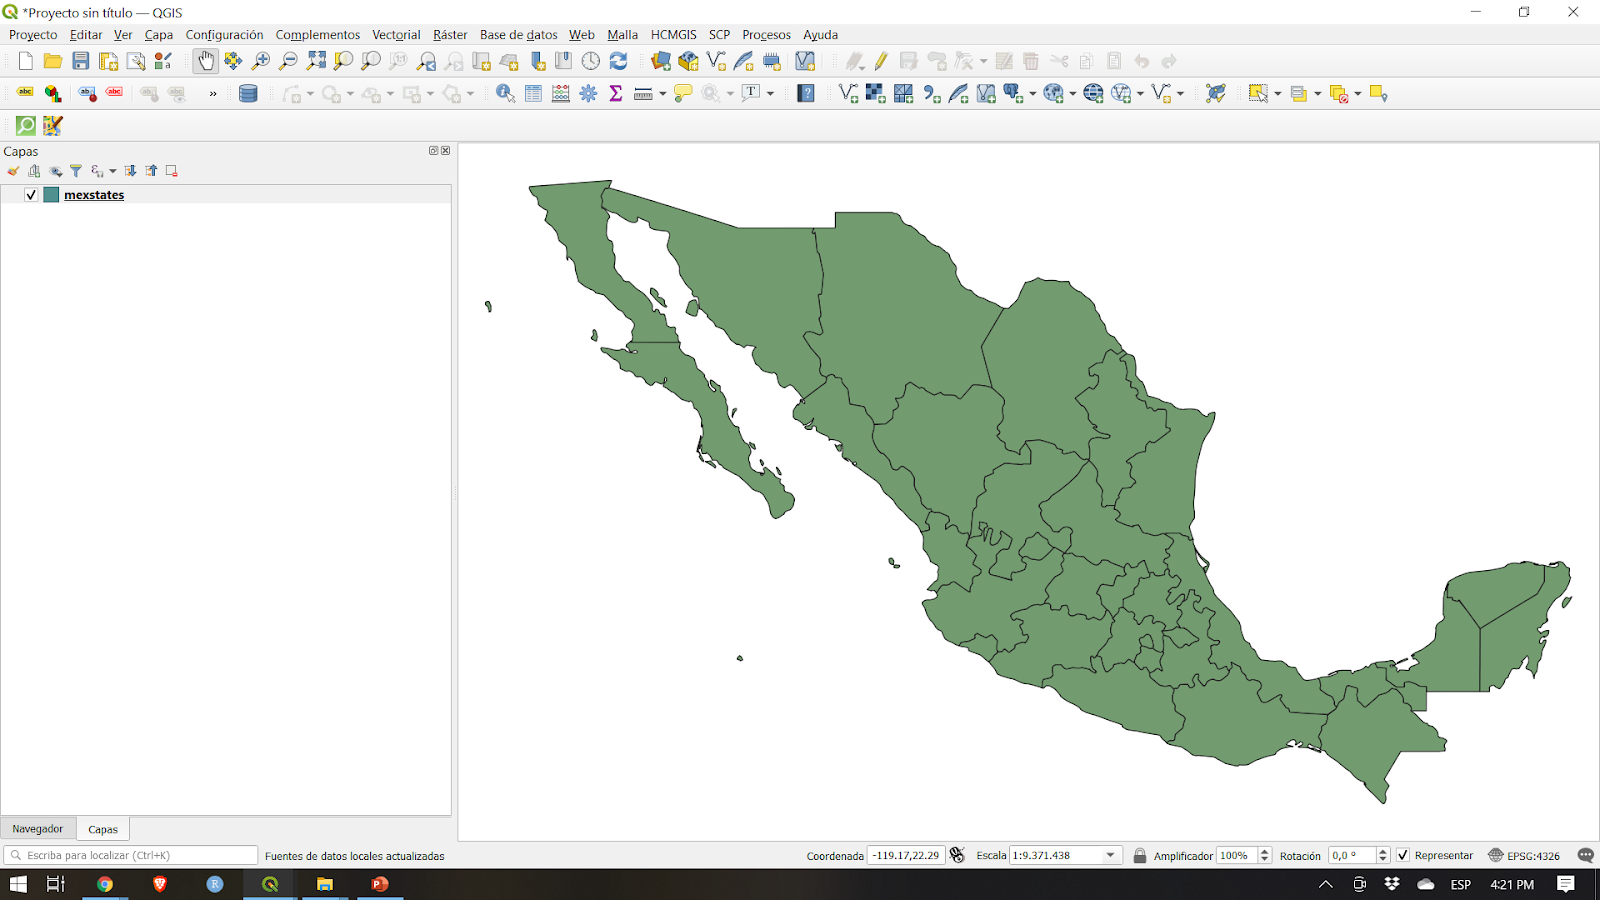Expand the deselect features dropdown arrow

pyautogui.click(x=1358, y=94)
